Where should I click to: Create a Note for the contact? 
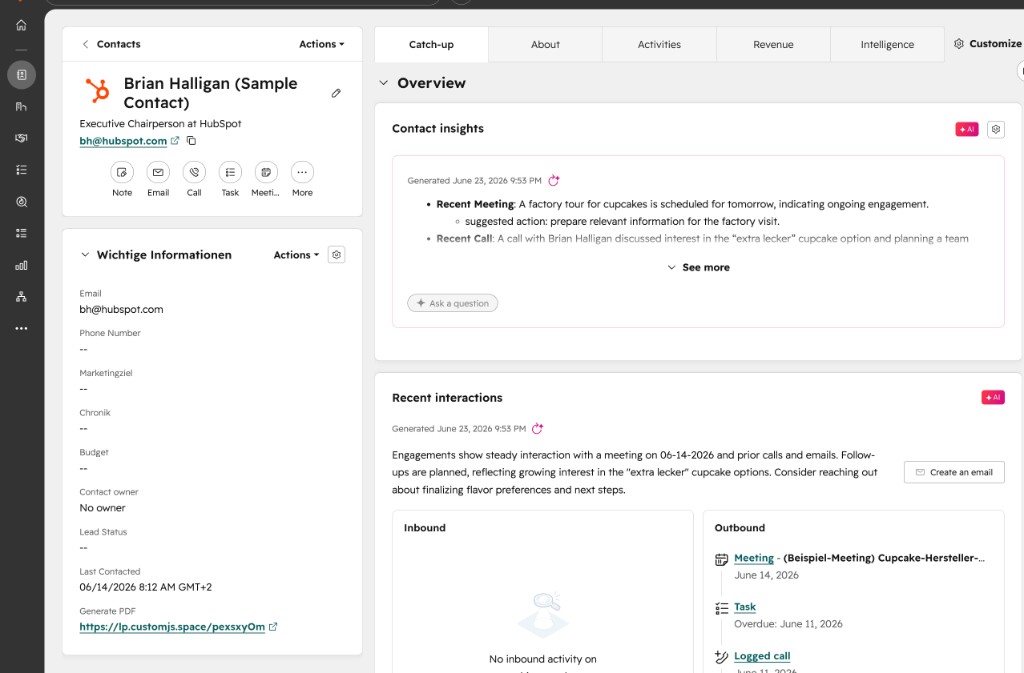(x=122, y=172)
